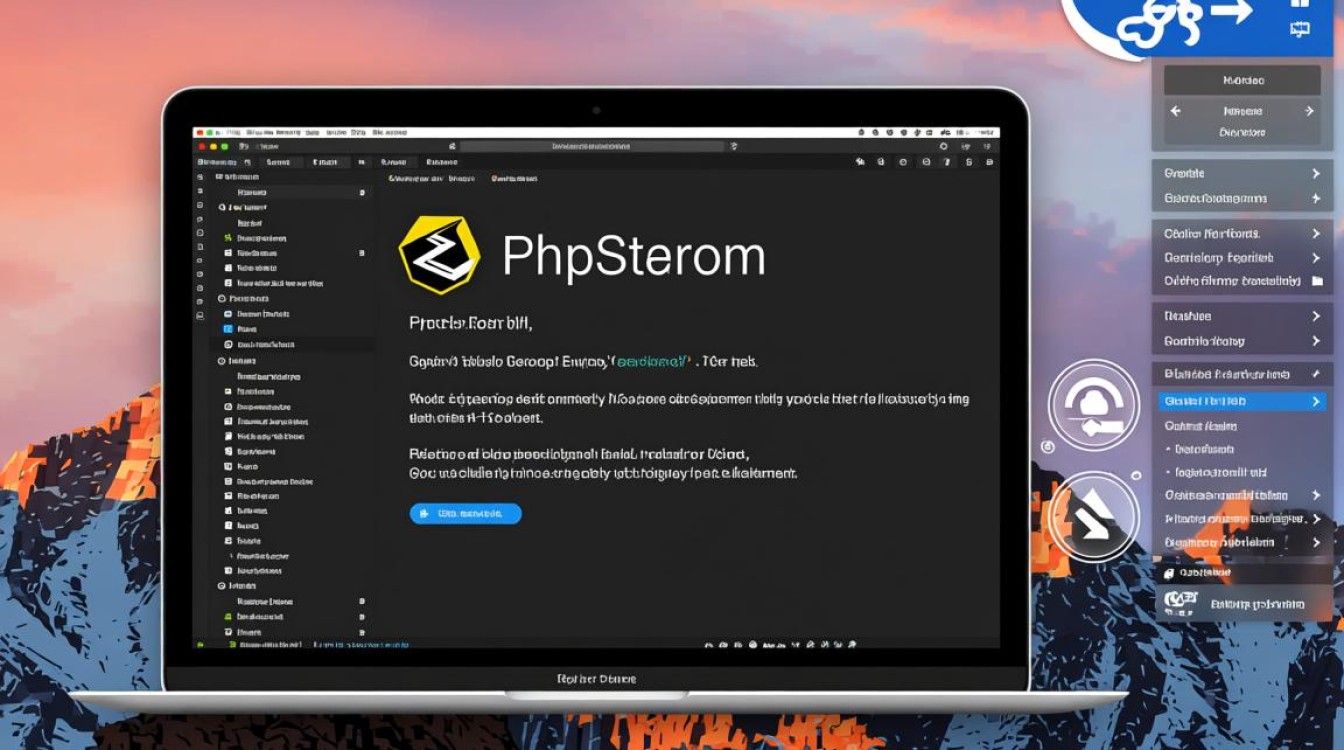Image resolution: width=1344 pixels, height=750 pixels.
Task: Click the circular diagonal arrow overlay icon
Action: tap(1093, 517)
